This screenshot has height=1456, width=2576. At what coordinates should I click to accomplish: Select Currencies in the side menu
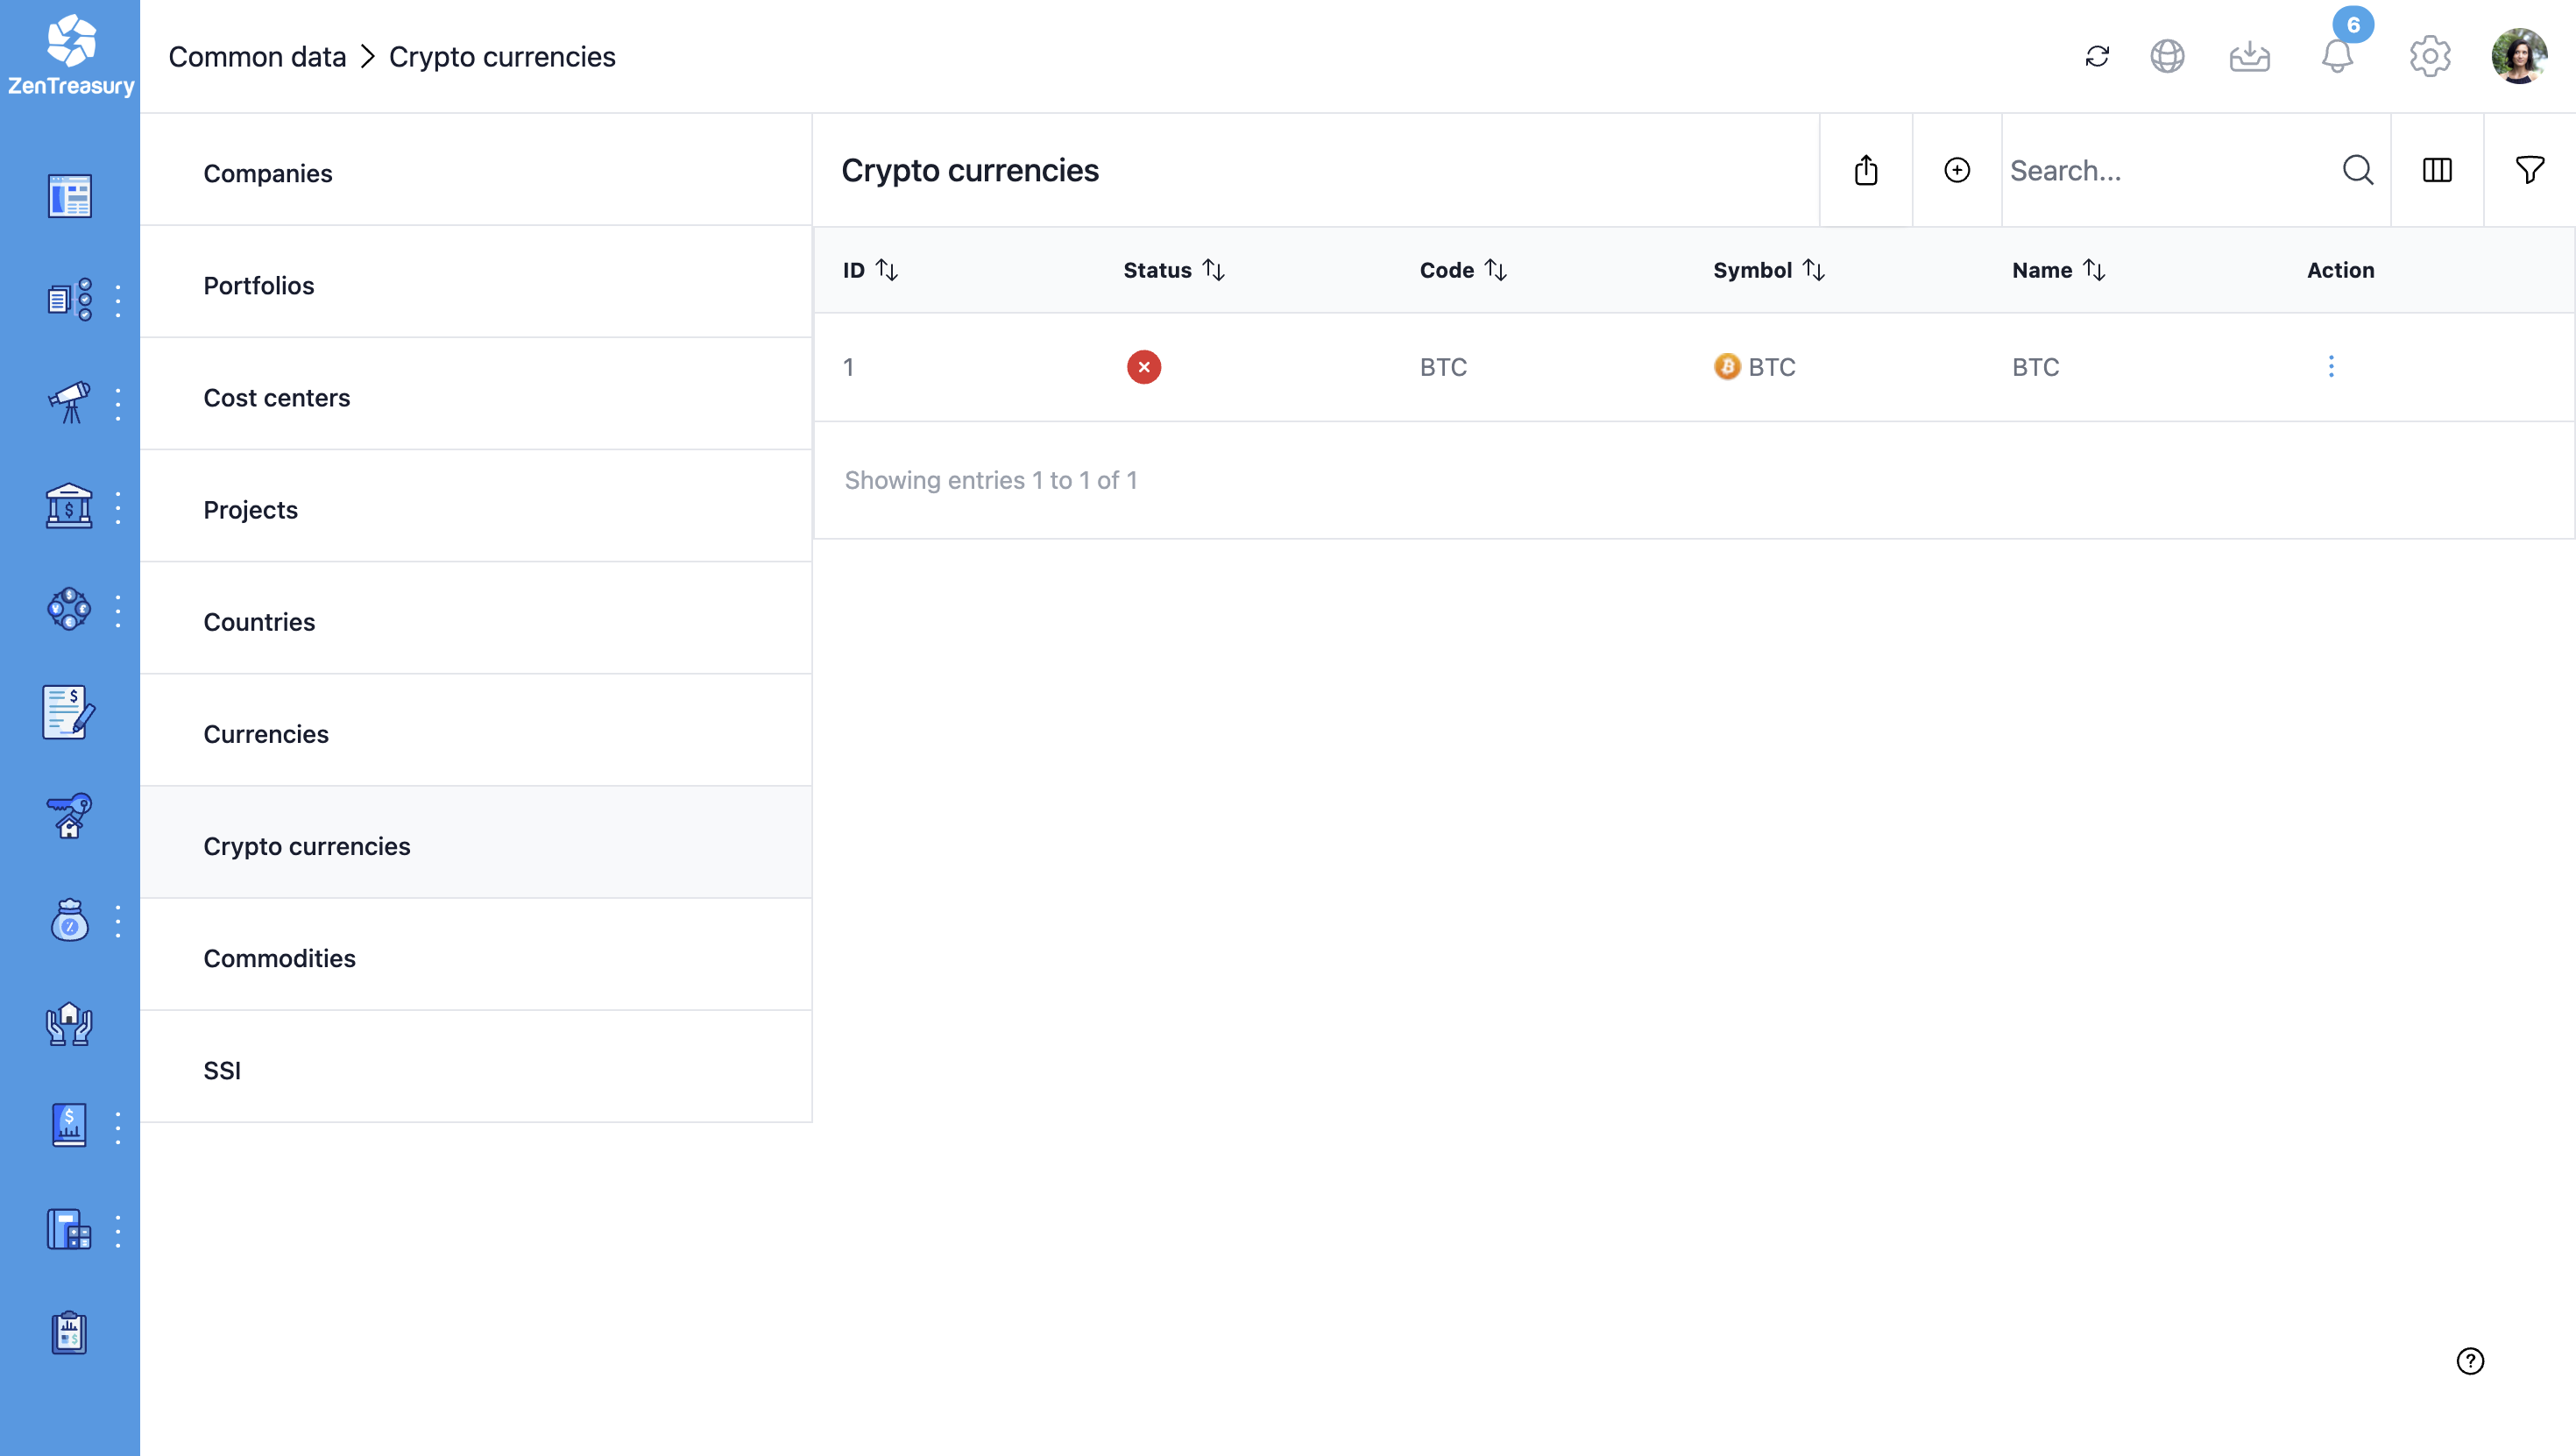266,733
